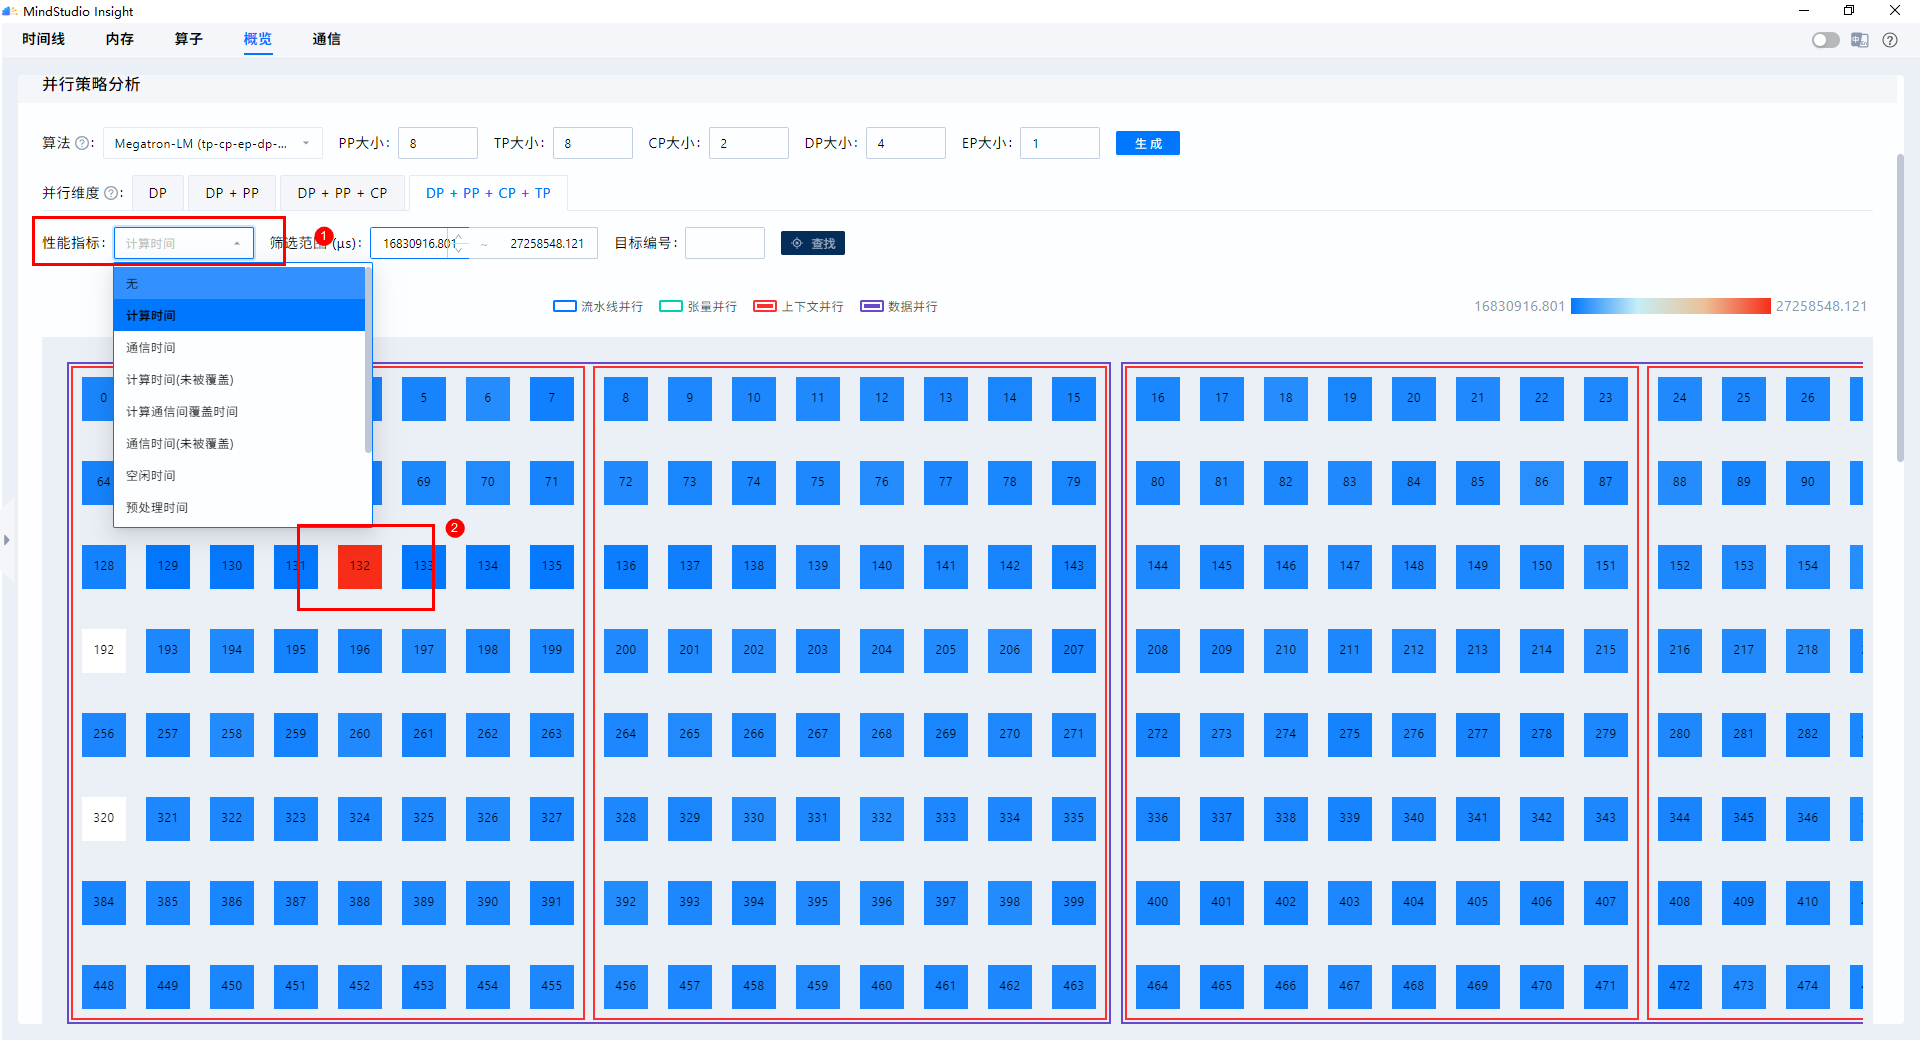Image resolution: width=1920 pixels, height=1040 pixels.
Task: Choose 计算通信间覆盖时间 option
Action: pyautogui.click(x=239, y=412)
